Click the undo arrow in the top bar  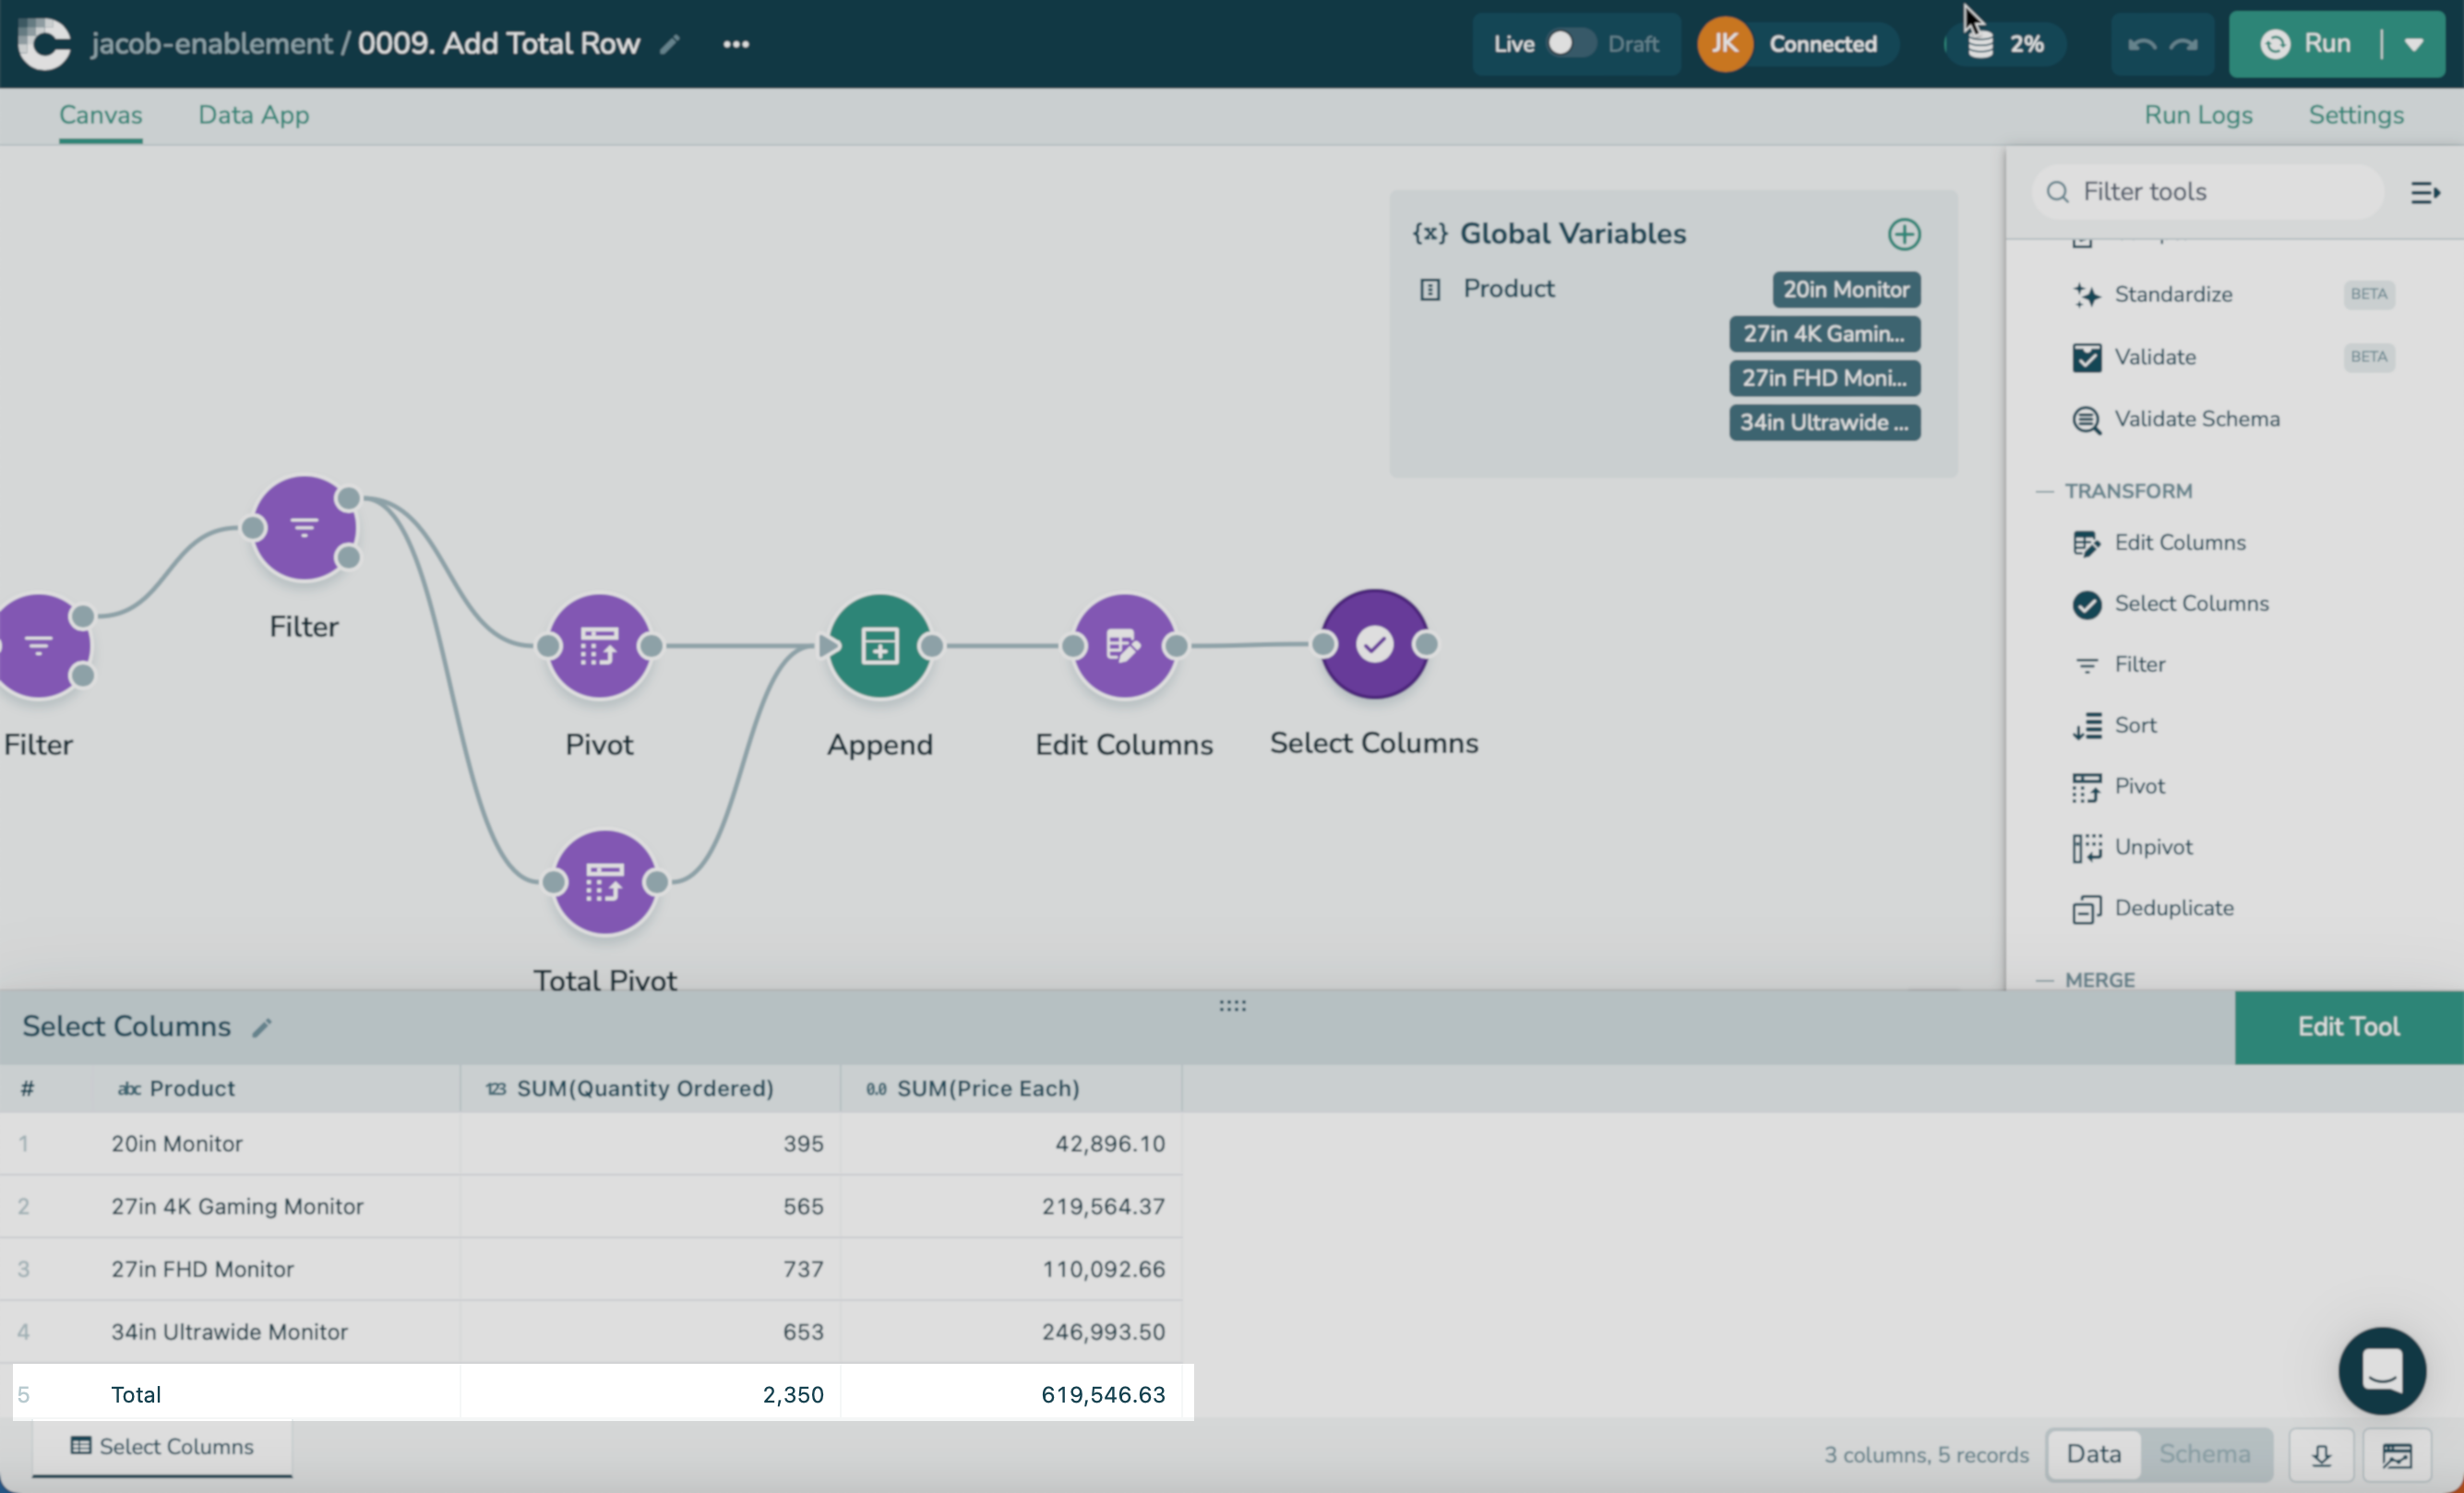tap(2140, 44)
